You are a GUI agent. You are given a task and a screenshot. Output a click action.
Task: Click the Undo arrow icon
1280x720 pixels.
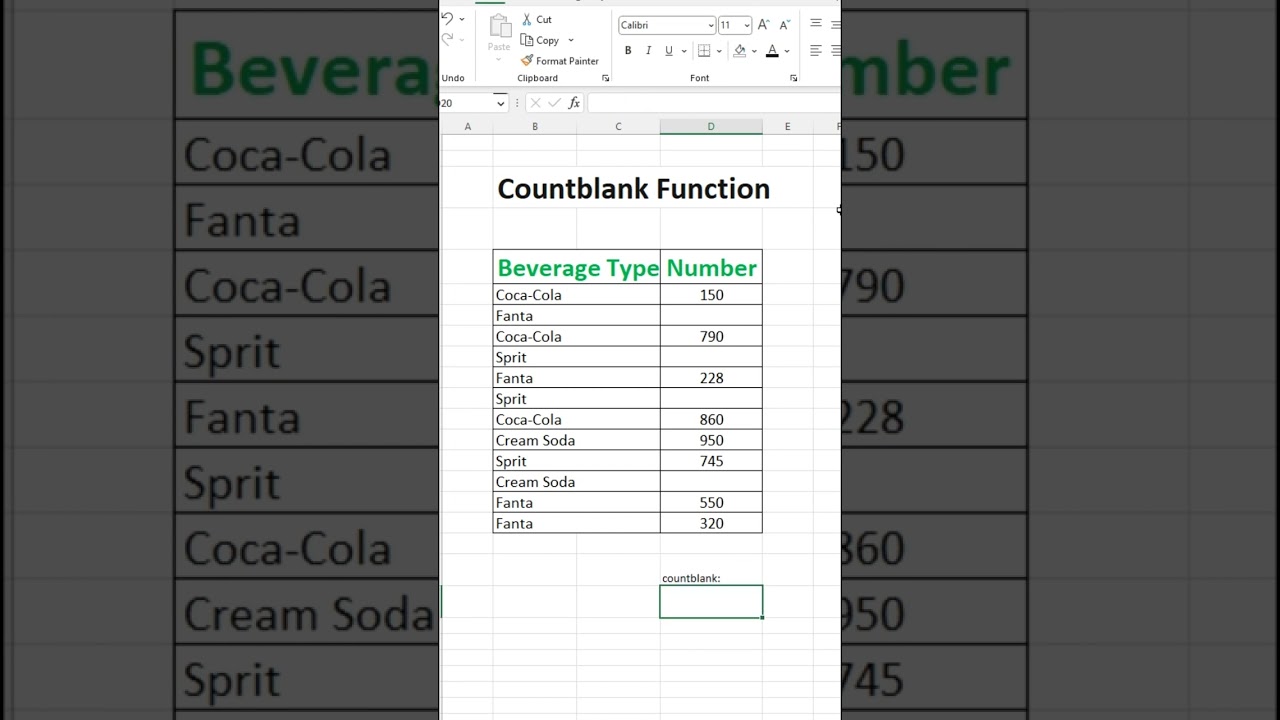point(447,19)
